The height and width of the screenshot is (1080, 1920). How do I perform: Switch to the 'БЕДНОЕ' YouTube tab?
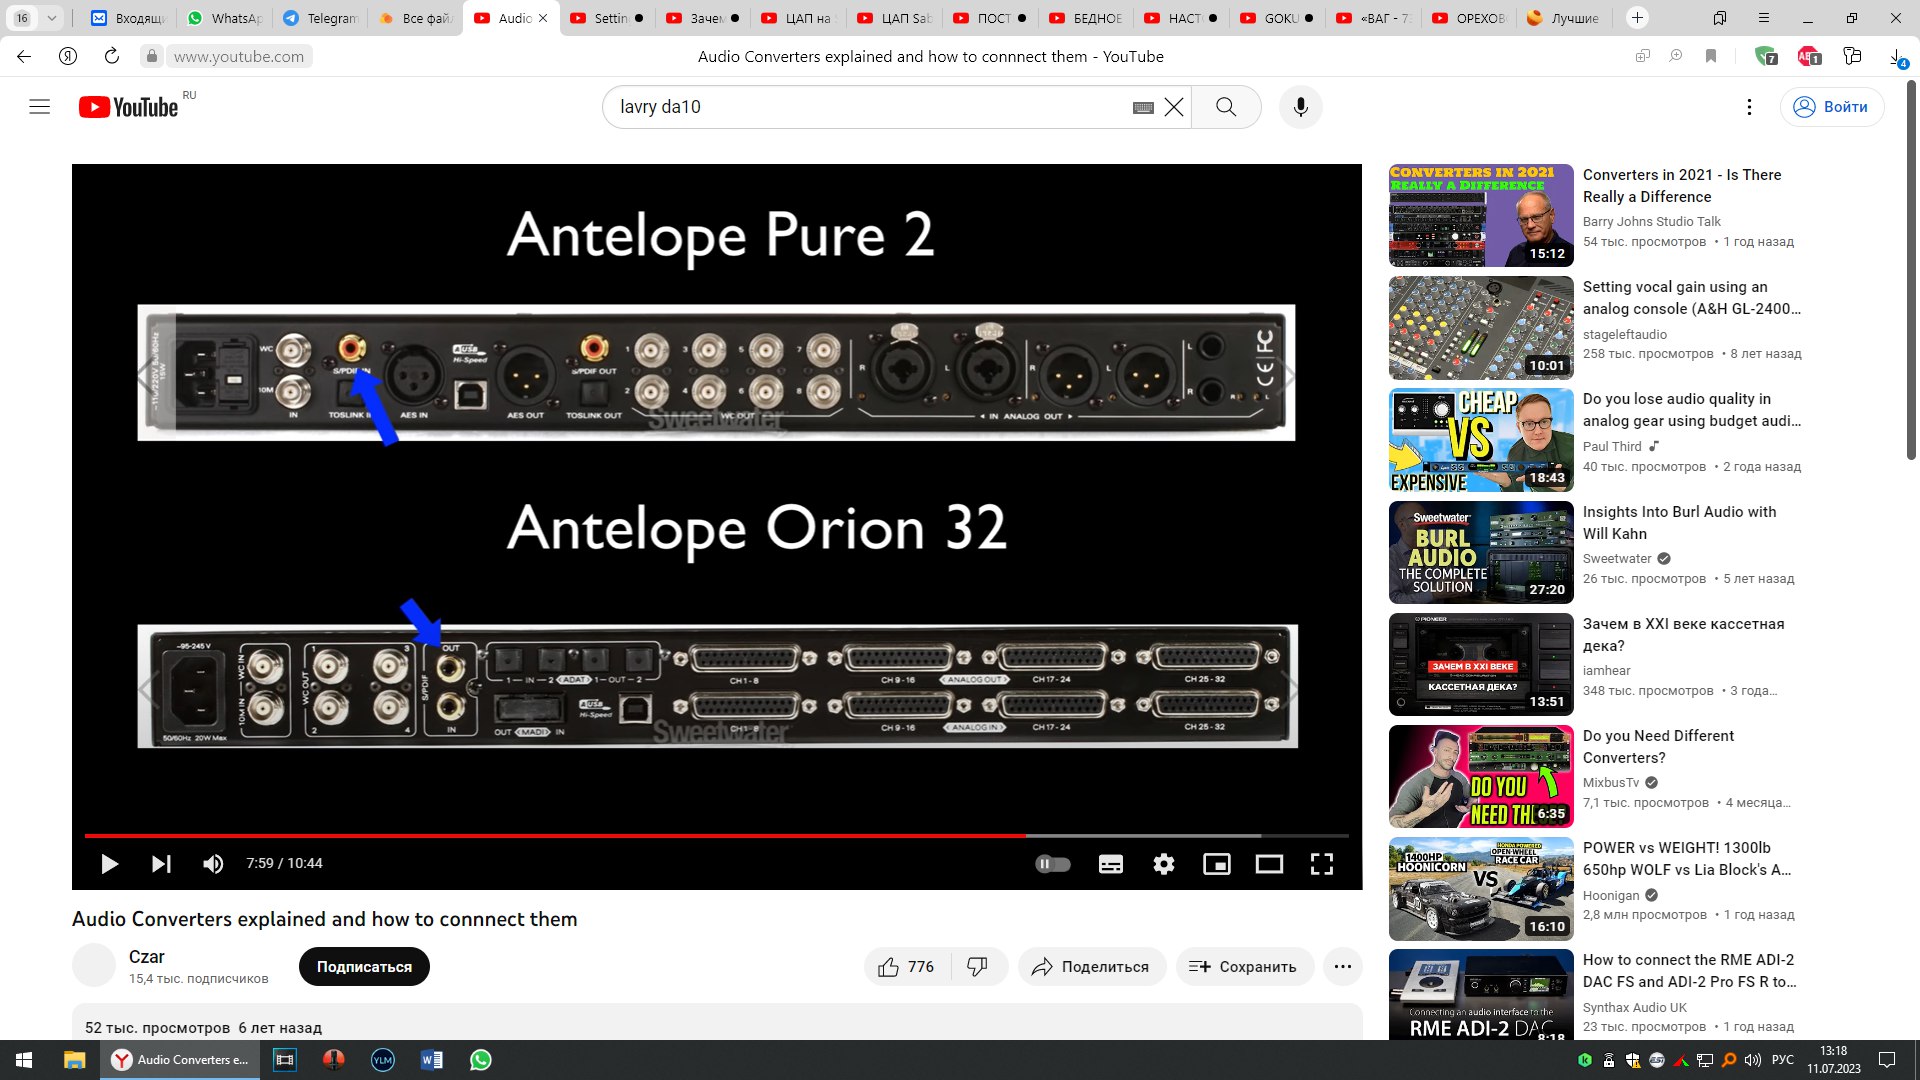(x=1088, y=18)
